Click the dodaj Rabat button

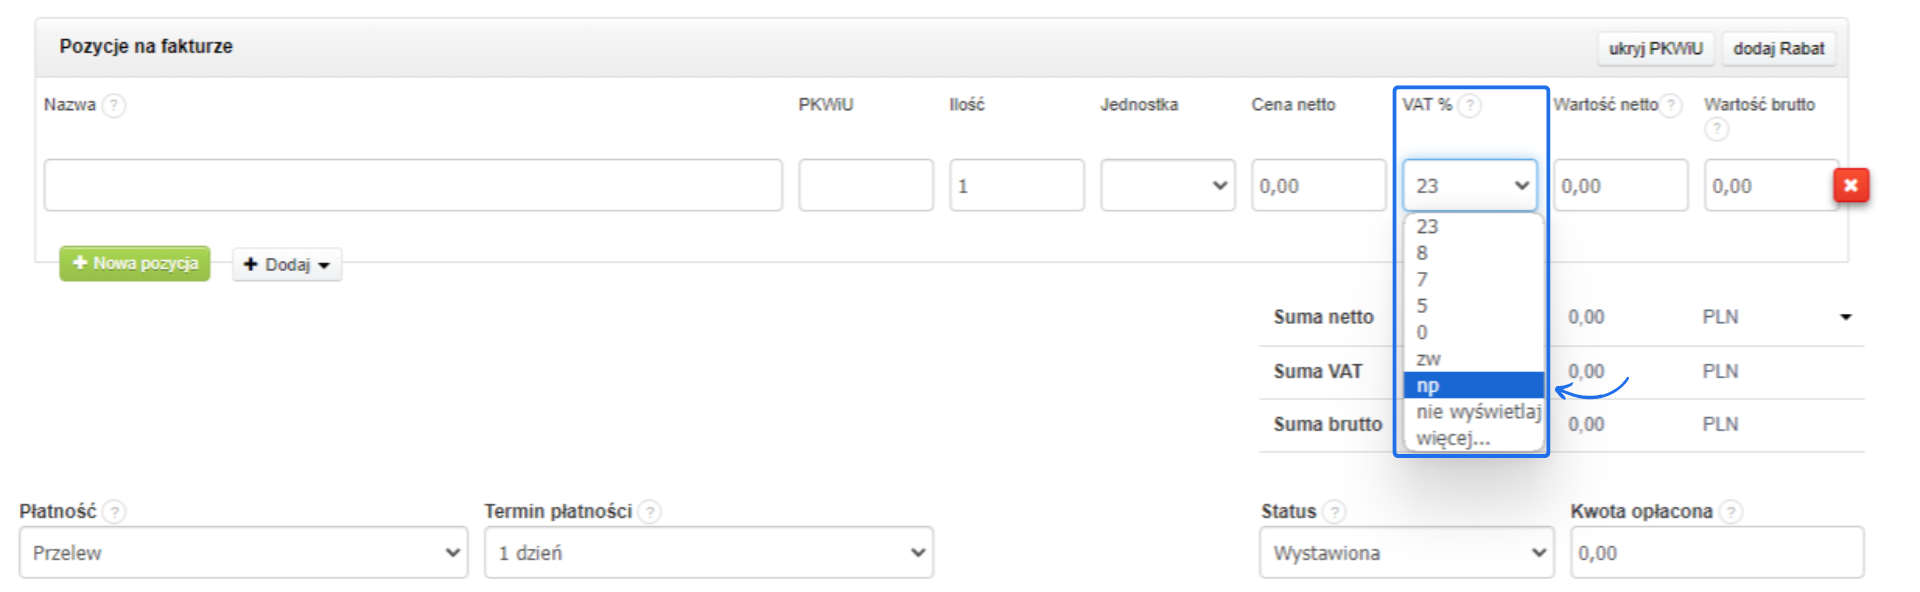click(1779, 47)
